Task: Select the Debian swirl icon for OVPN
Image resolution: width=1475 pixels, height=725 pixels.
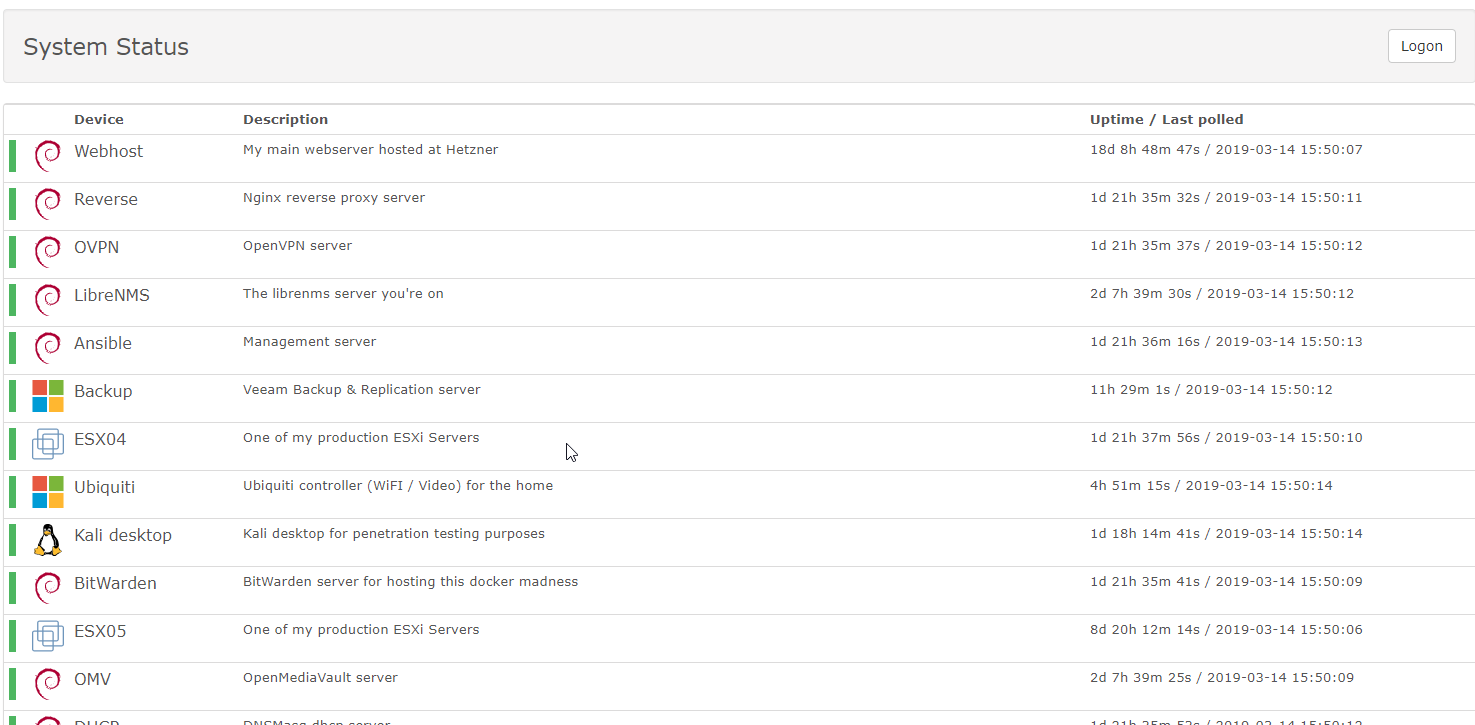Action: pyautogui.click(x=47, y=252)
